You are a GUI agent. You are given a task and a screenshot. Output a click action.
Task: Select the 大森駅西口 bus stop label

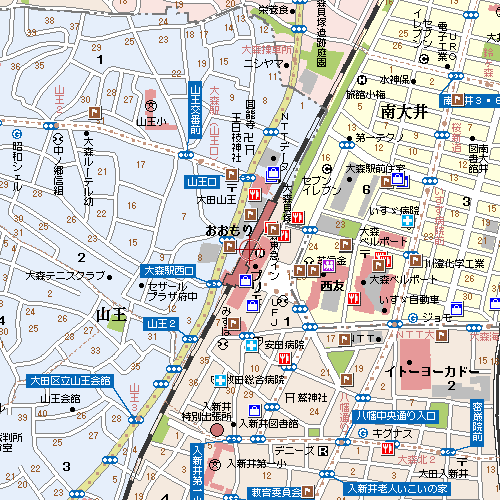pos(168,271)
